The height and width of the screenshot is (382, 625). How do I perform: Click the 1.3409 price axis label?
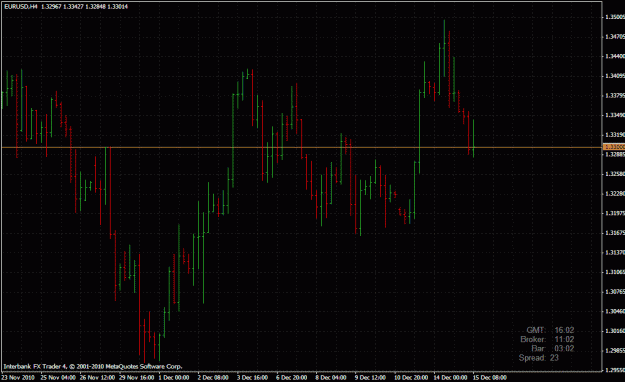(x=615, y=76)
